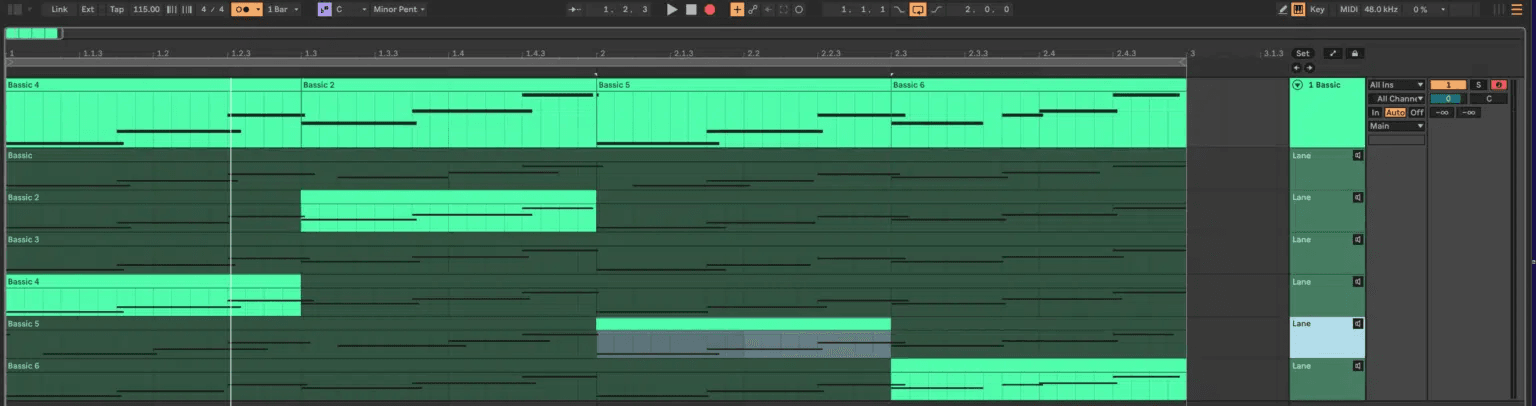
Task: Open the Metronome settings dropdown arrow
Action: pyautogui.click(x=258, y=9)
